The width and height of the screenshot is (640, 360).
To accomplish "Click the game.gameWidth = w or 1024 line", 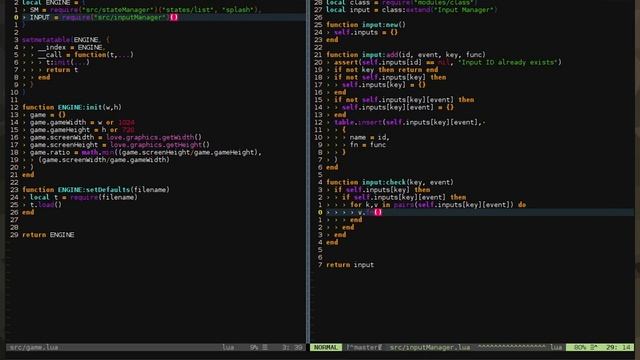I will click(82, 122).
